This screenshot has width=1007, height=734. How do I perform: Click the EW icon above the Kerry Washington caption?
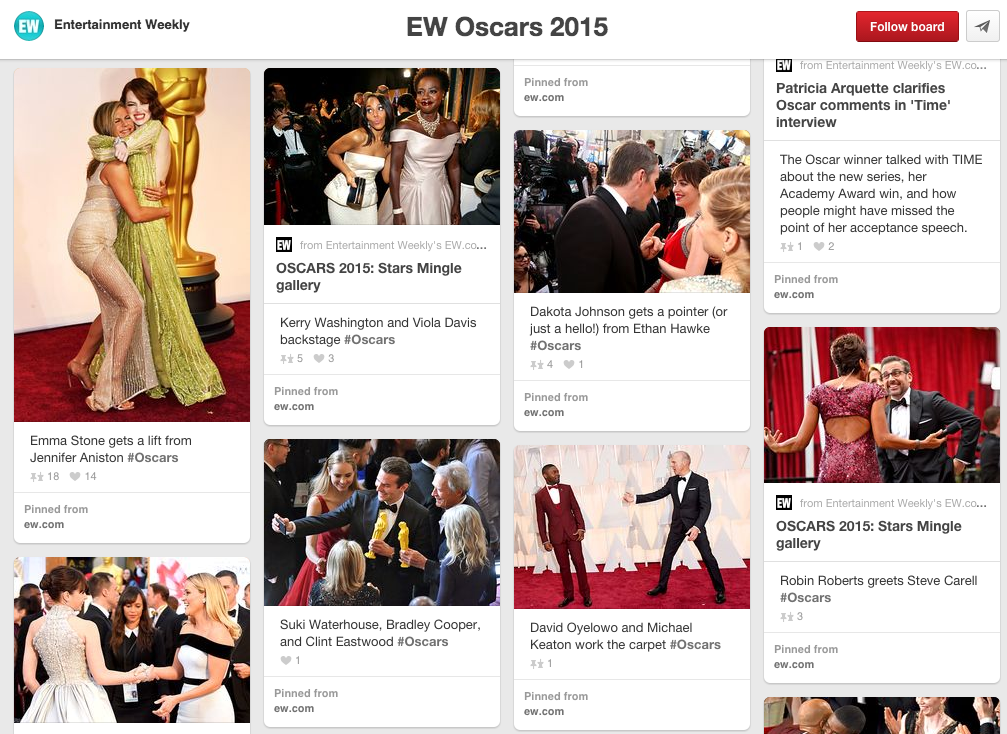point(284,245)
